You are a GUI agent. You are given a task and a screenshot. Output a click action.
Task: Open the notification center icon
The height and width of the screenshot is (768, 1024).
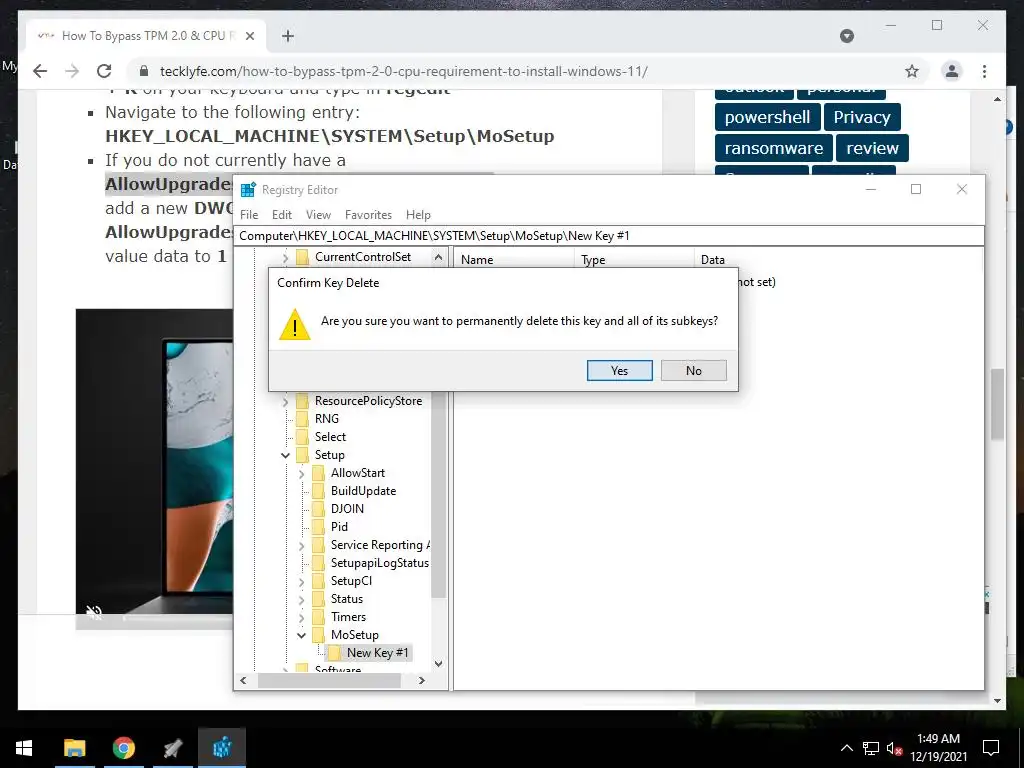point(991,748)
